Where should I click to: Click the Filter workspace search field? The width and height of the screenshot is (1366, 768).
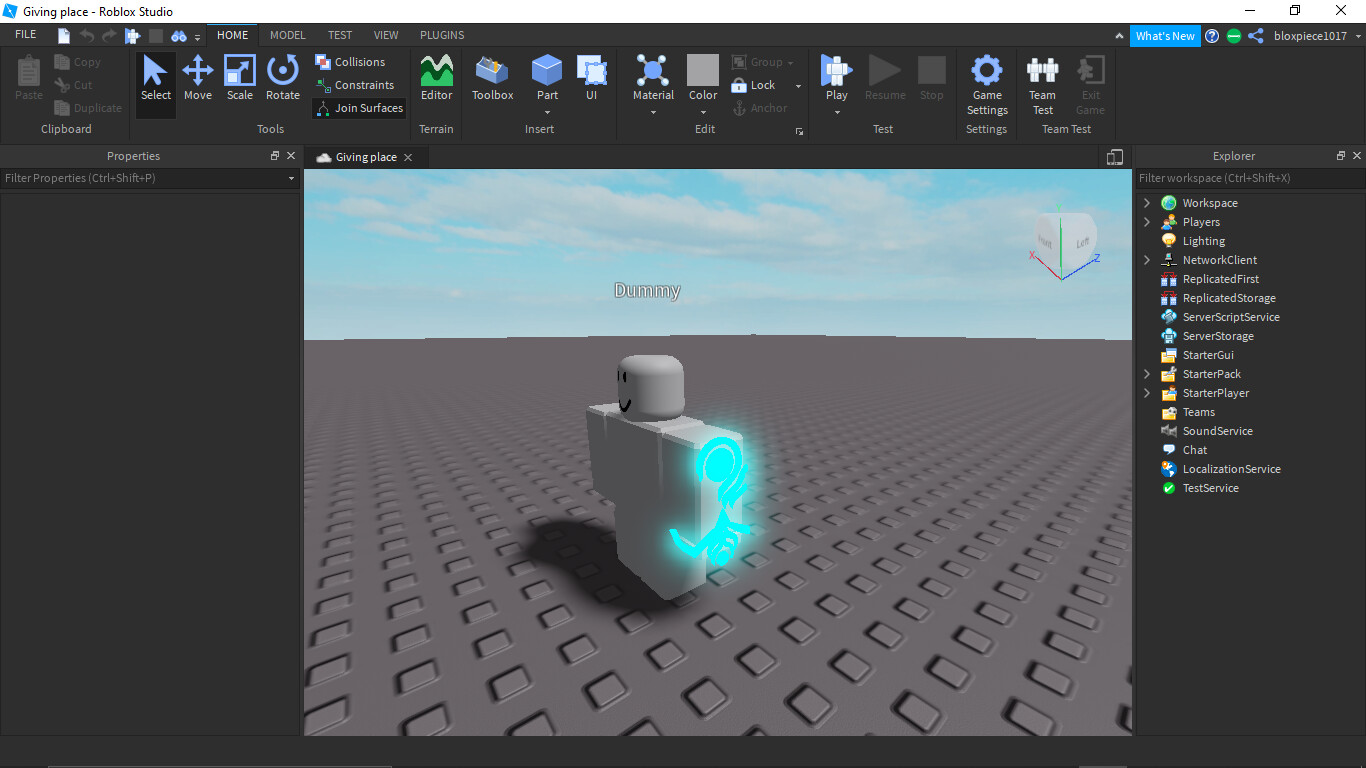tap(1250, 178)
